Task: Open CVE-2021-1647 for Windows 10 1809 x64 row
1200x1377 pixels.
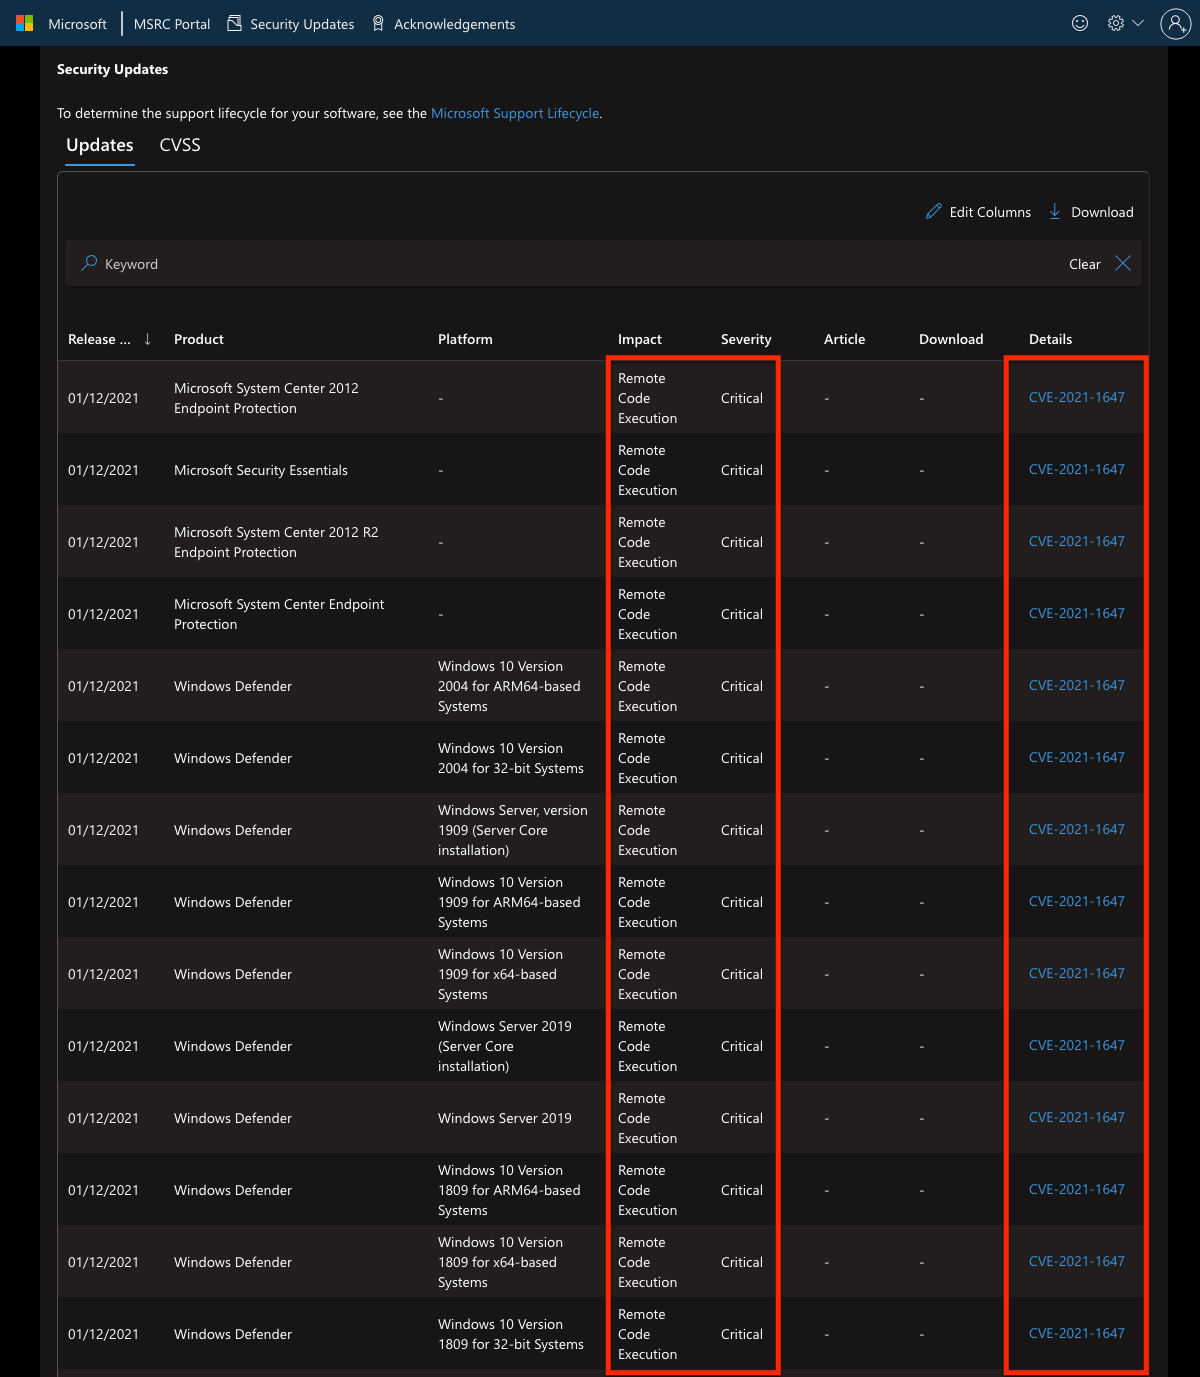Action: click(x=1077, y=1261)
